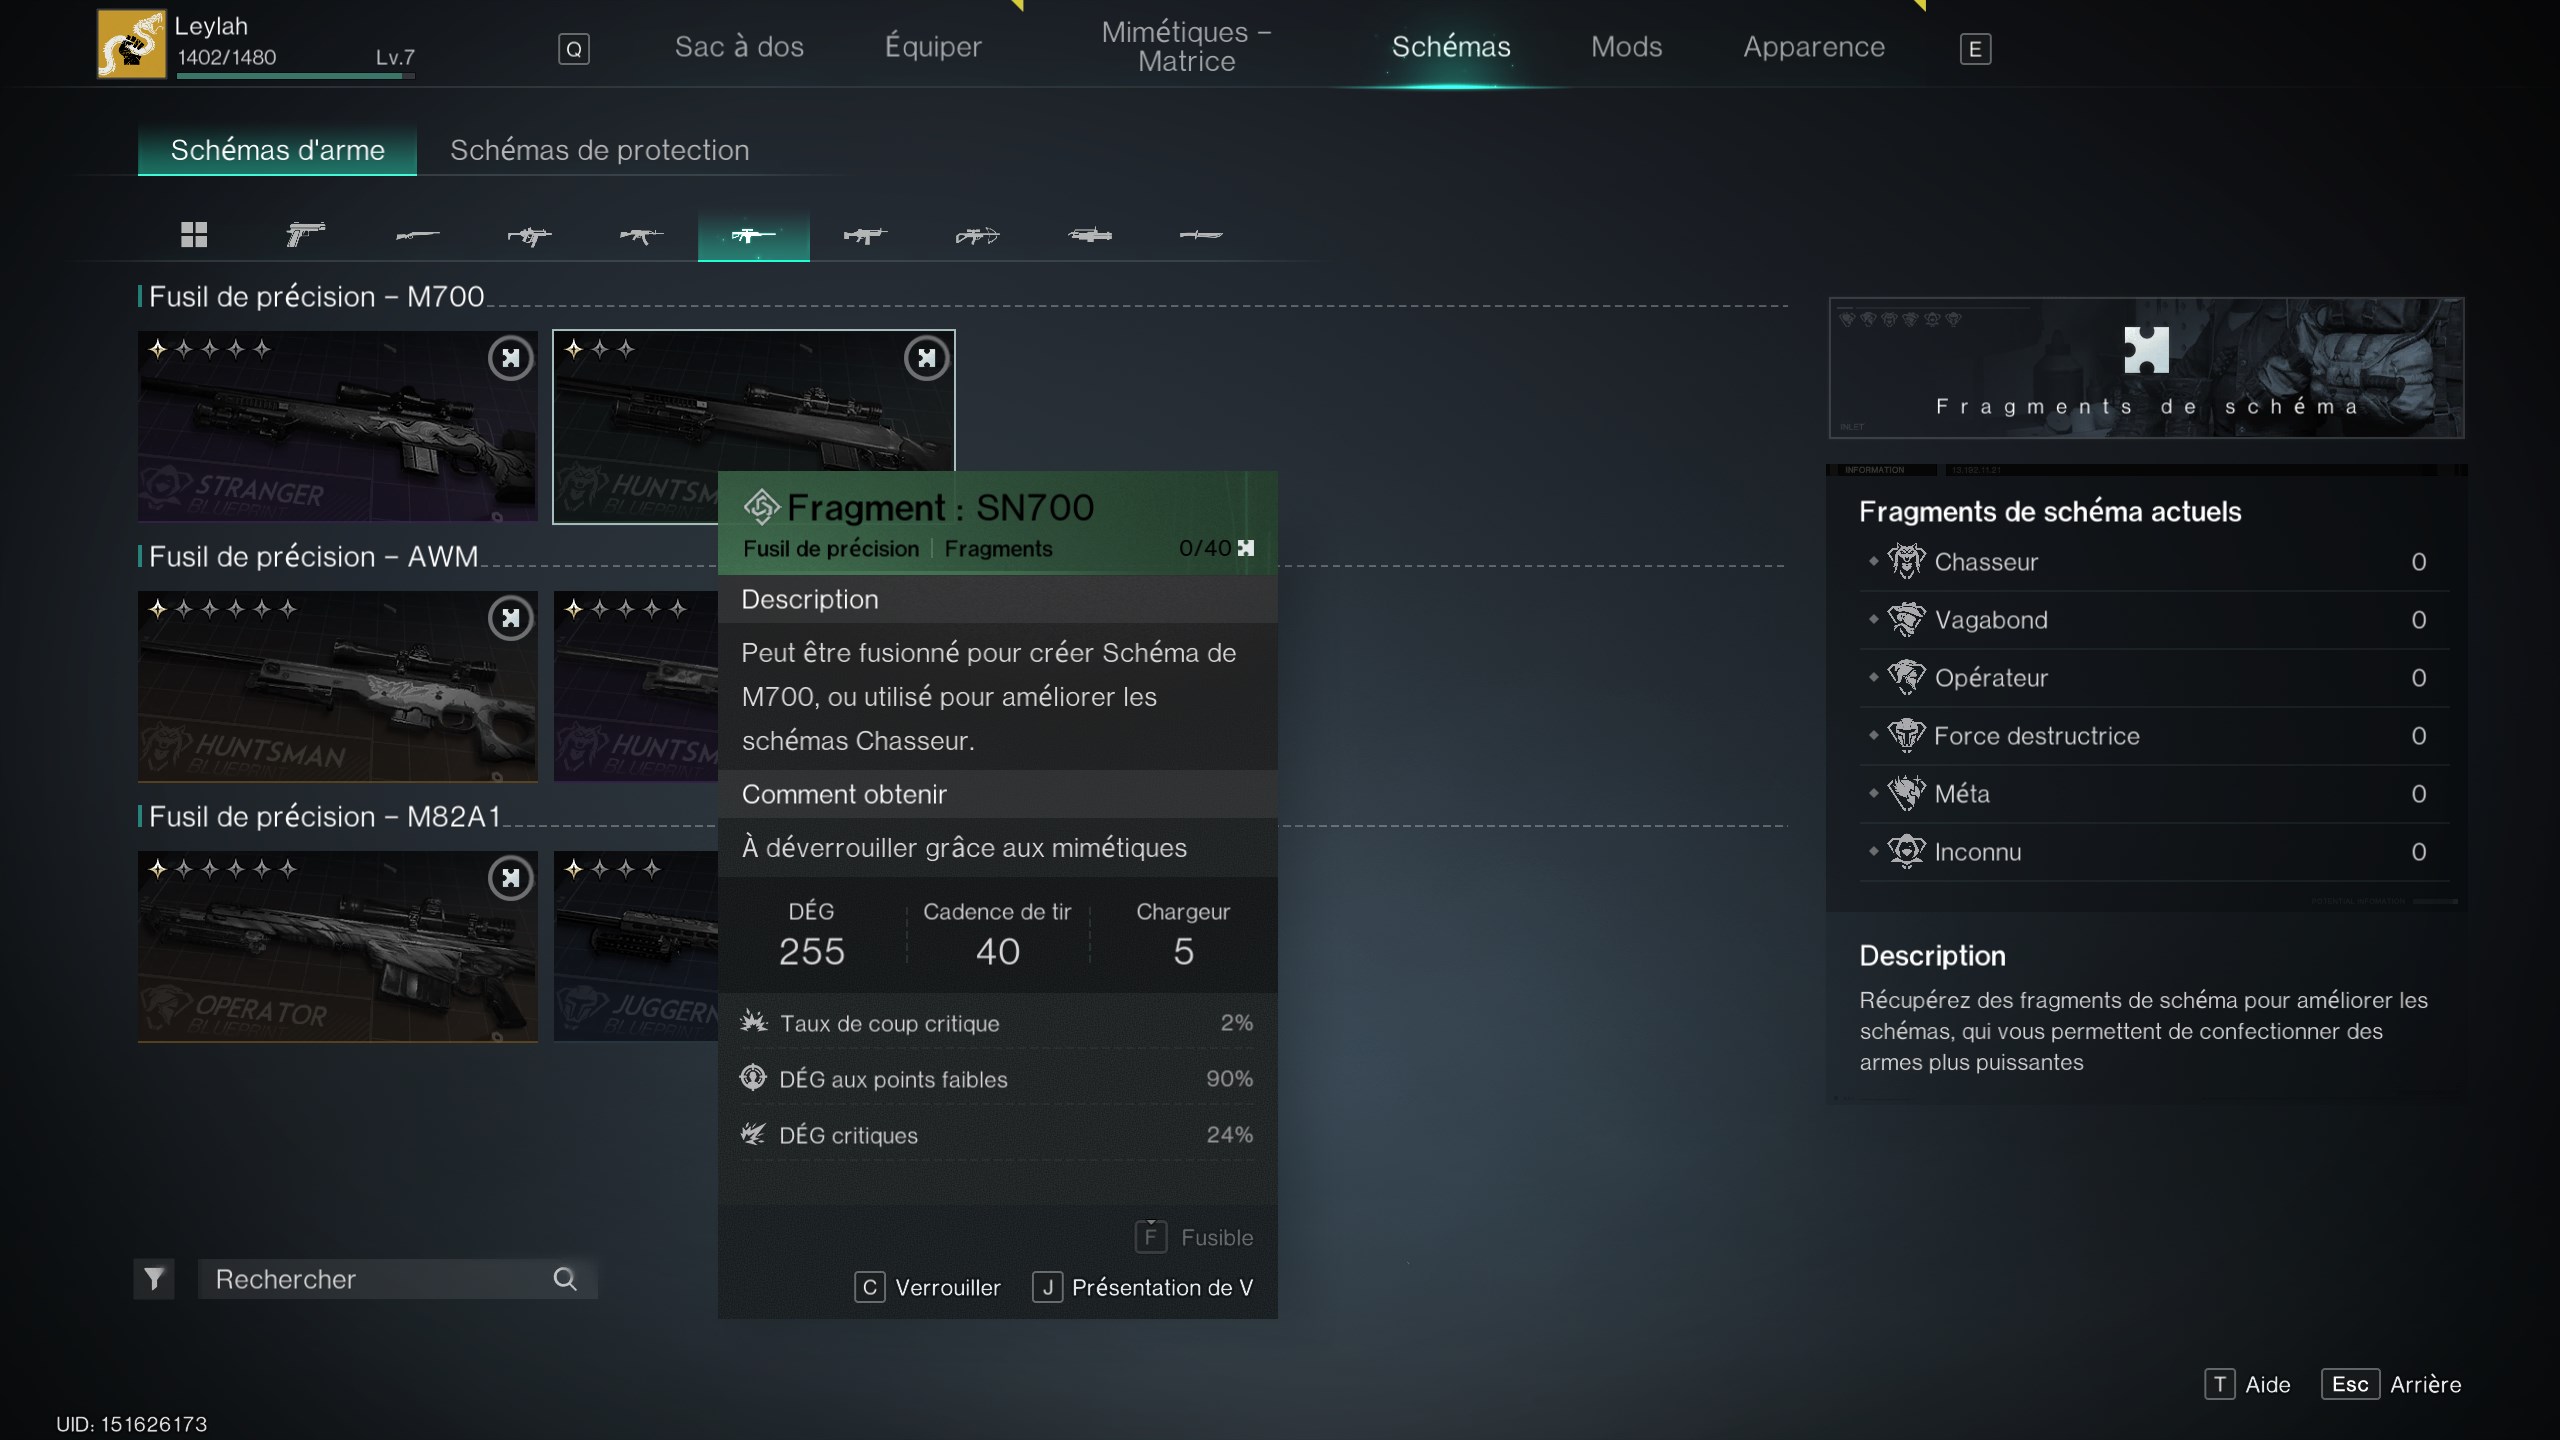Open the filter funnel button
This screenshot has height=1440, width=2560.
154,1279
